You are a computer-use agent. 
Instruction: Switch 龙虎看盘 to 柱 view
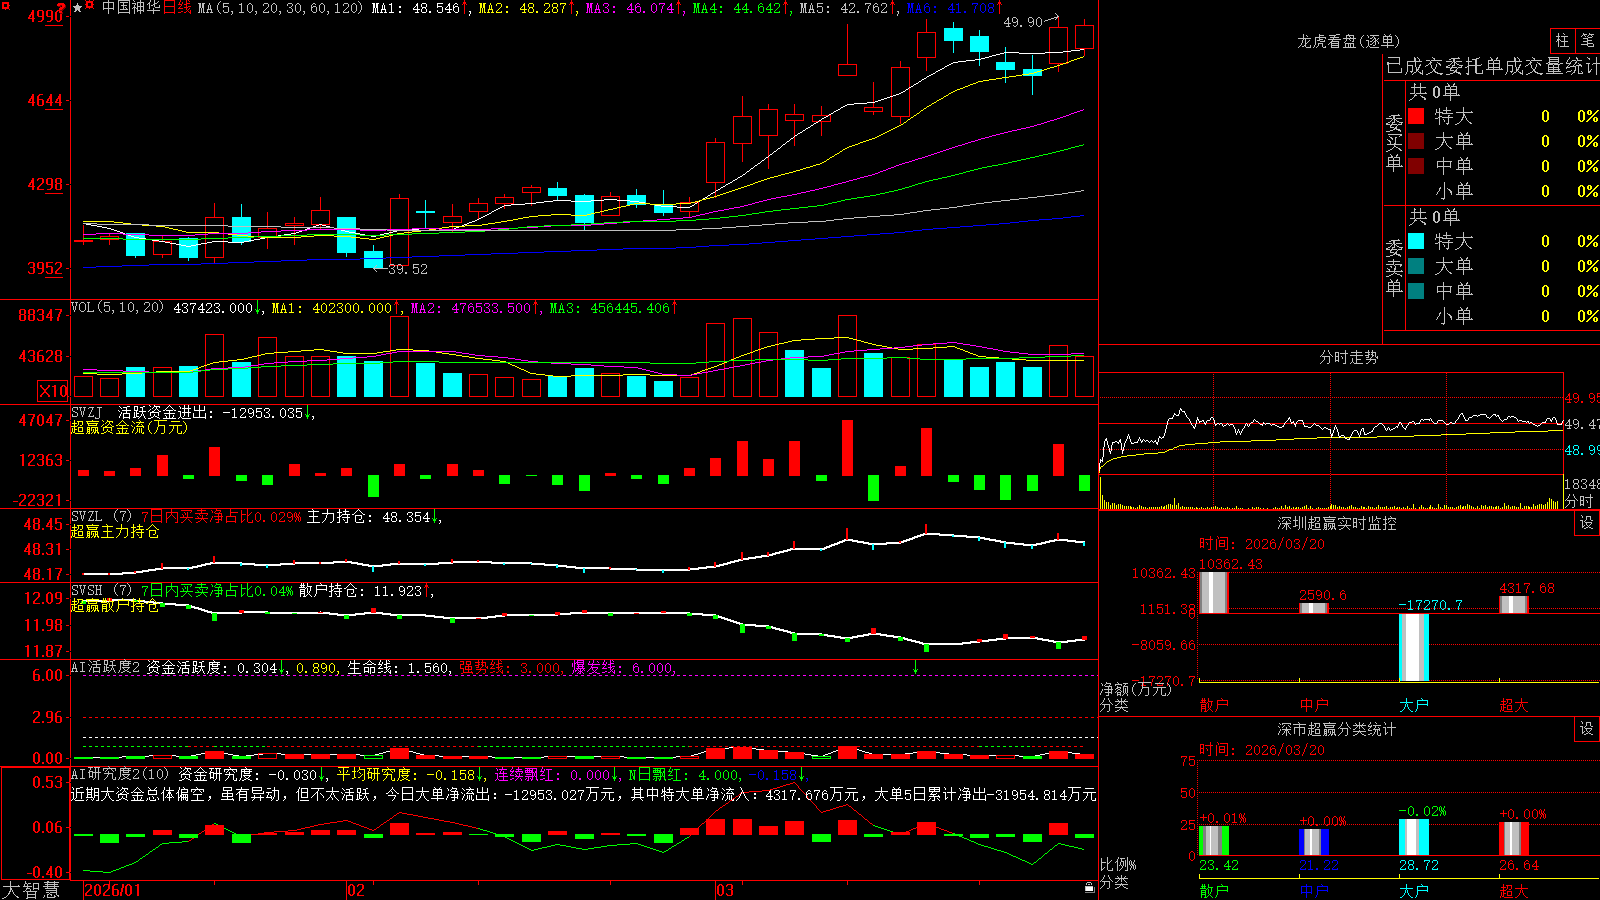(1562, 40)
